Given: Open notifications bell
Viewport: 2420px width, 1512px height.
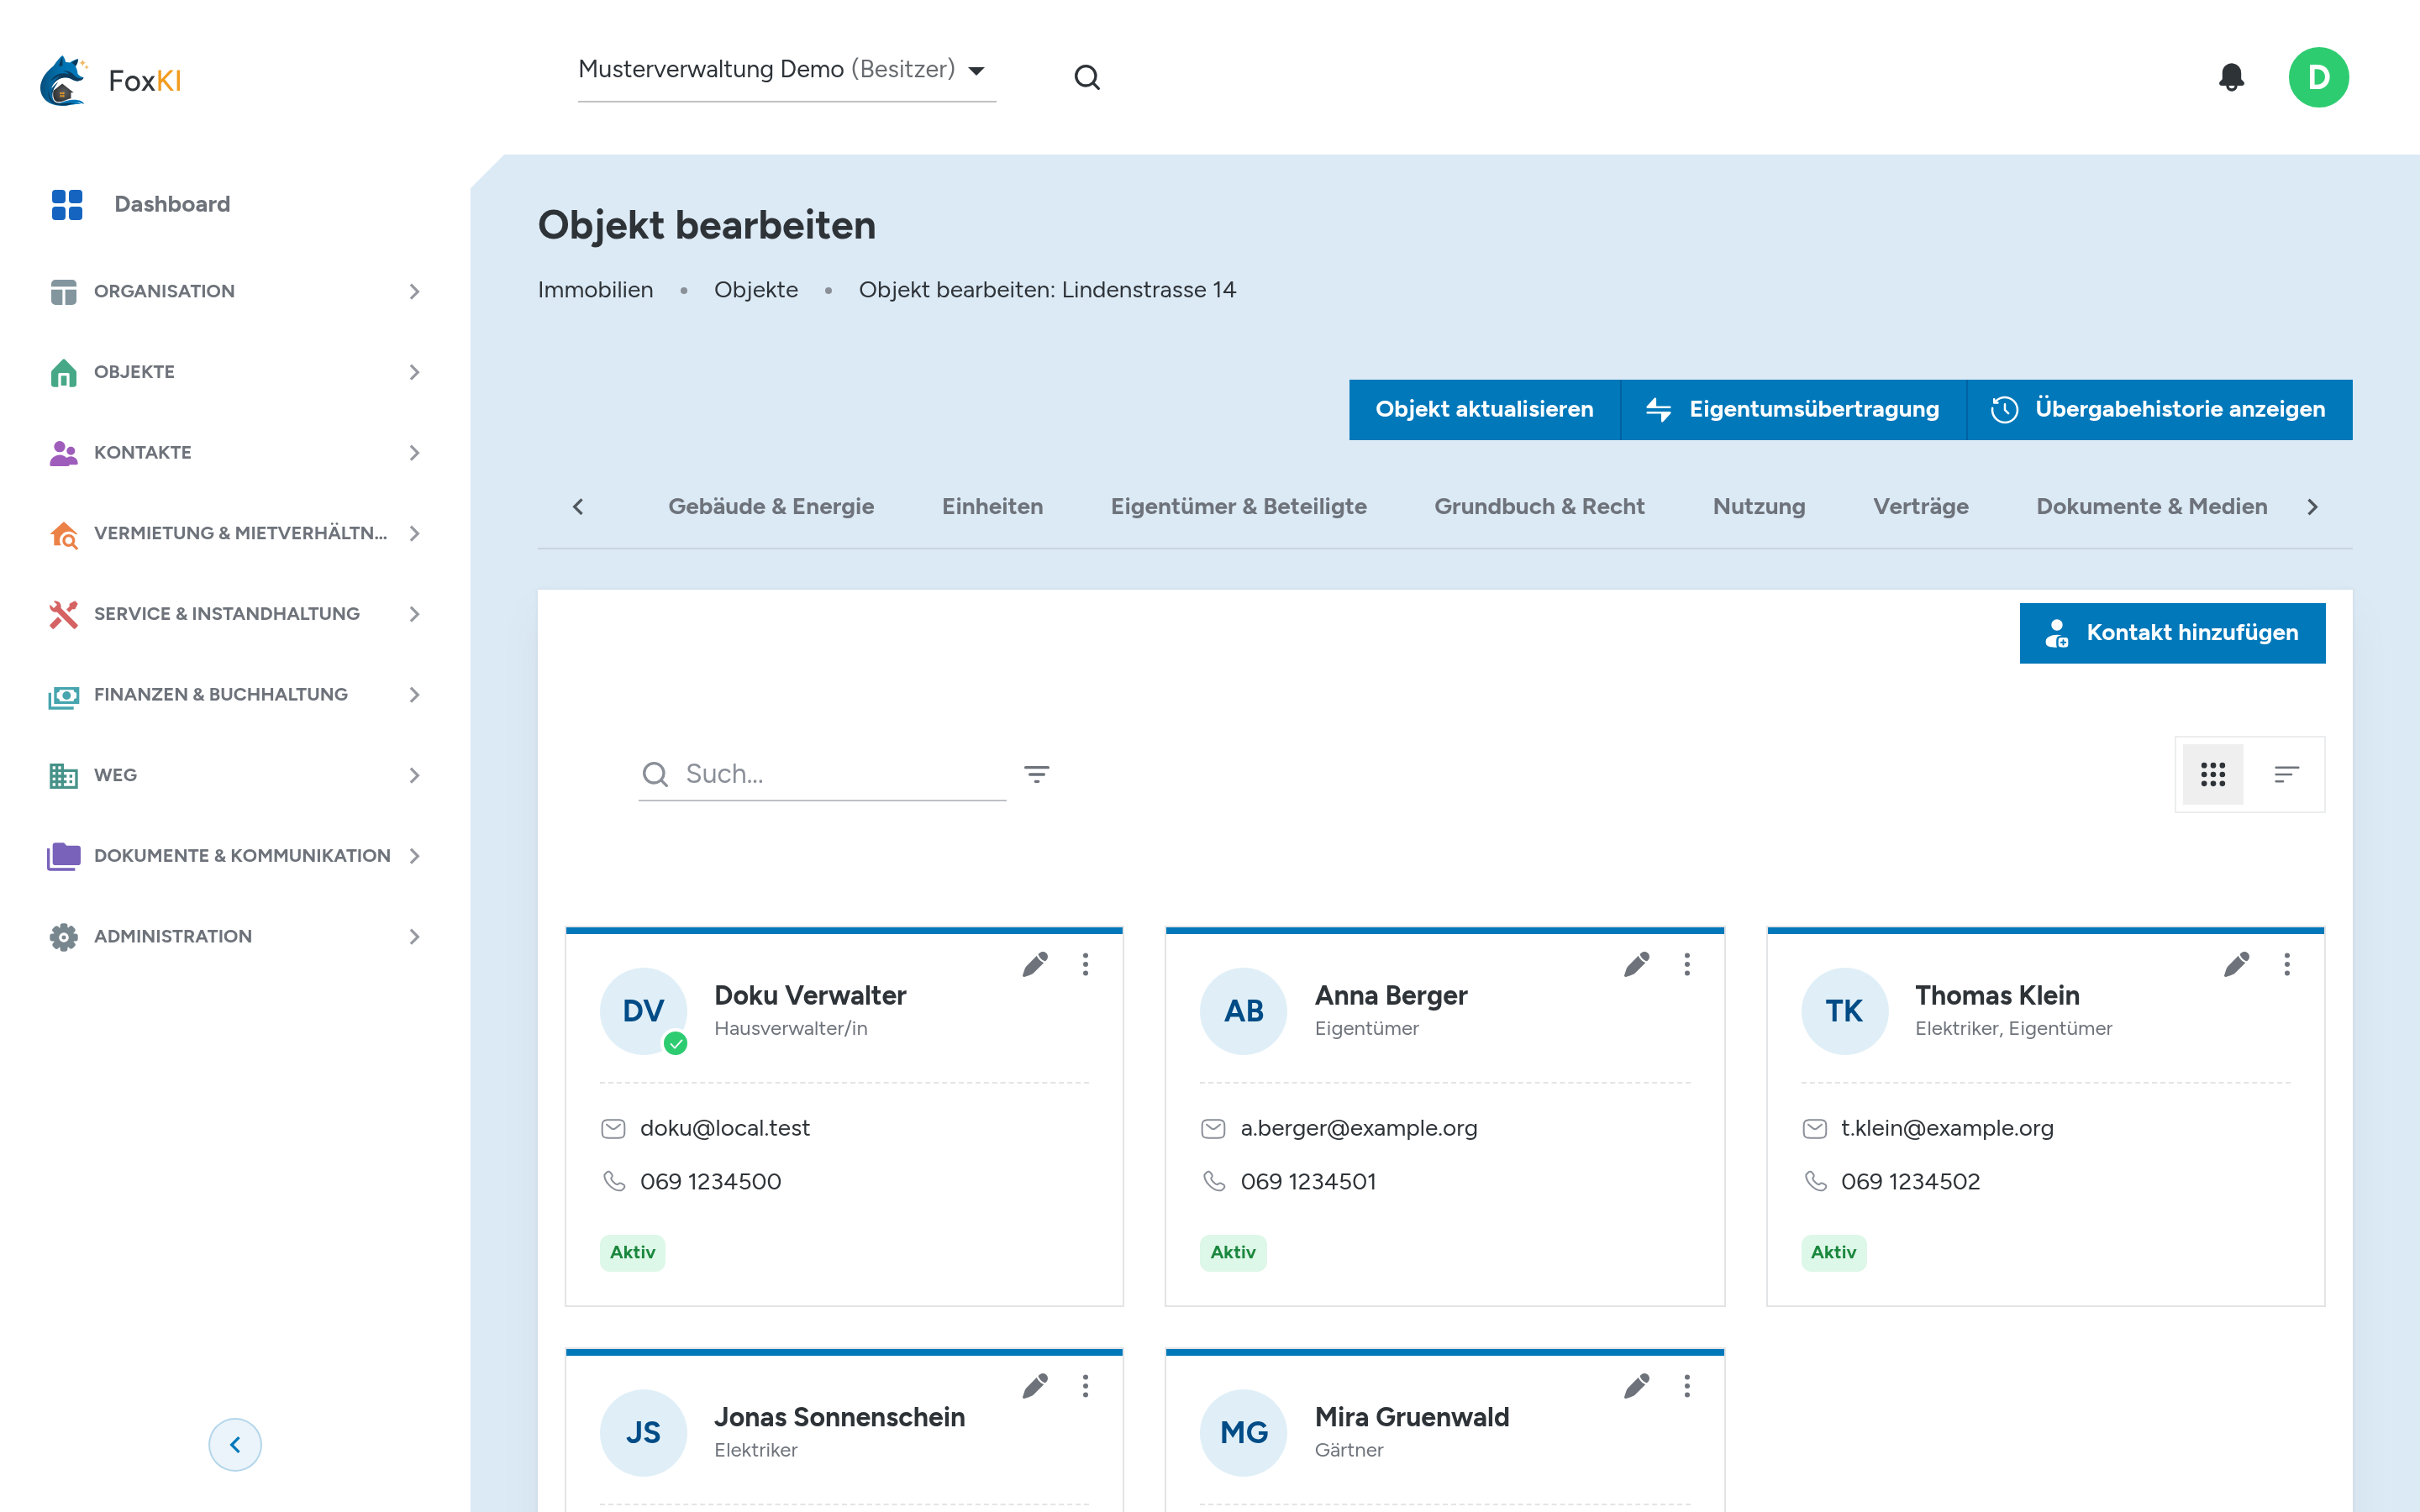Looking at the screenshot, I should pos(2231,77).
